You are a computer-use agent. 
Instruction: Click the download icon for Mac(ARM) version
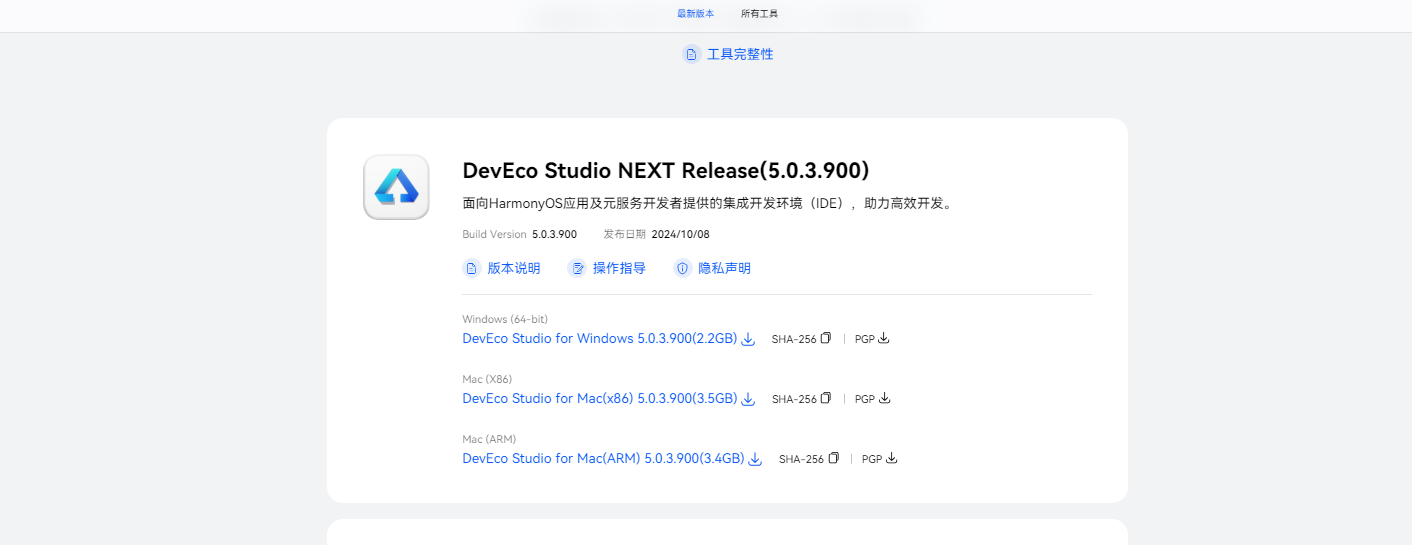(x=755, y=459)
